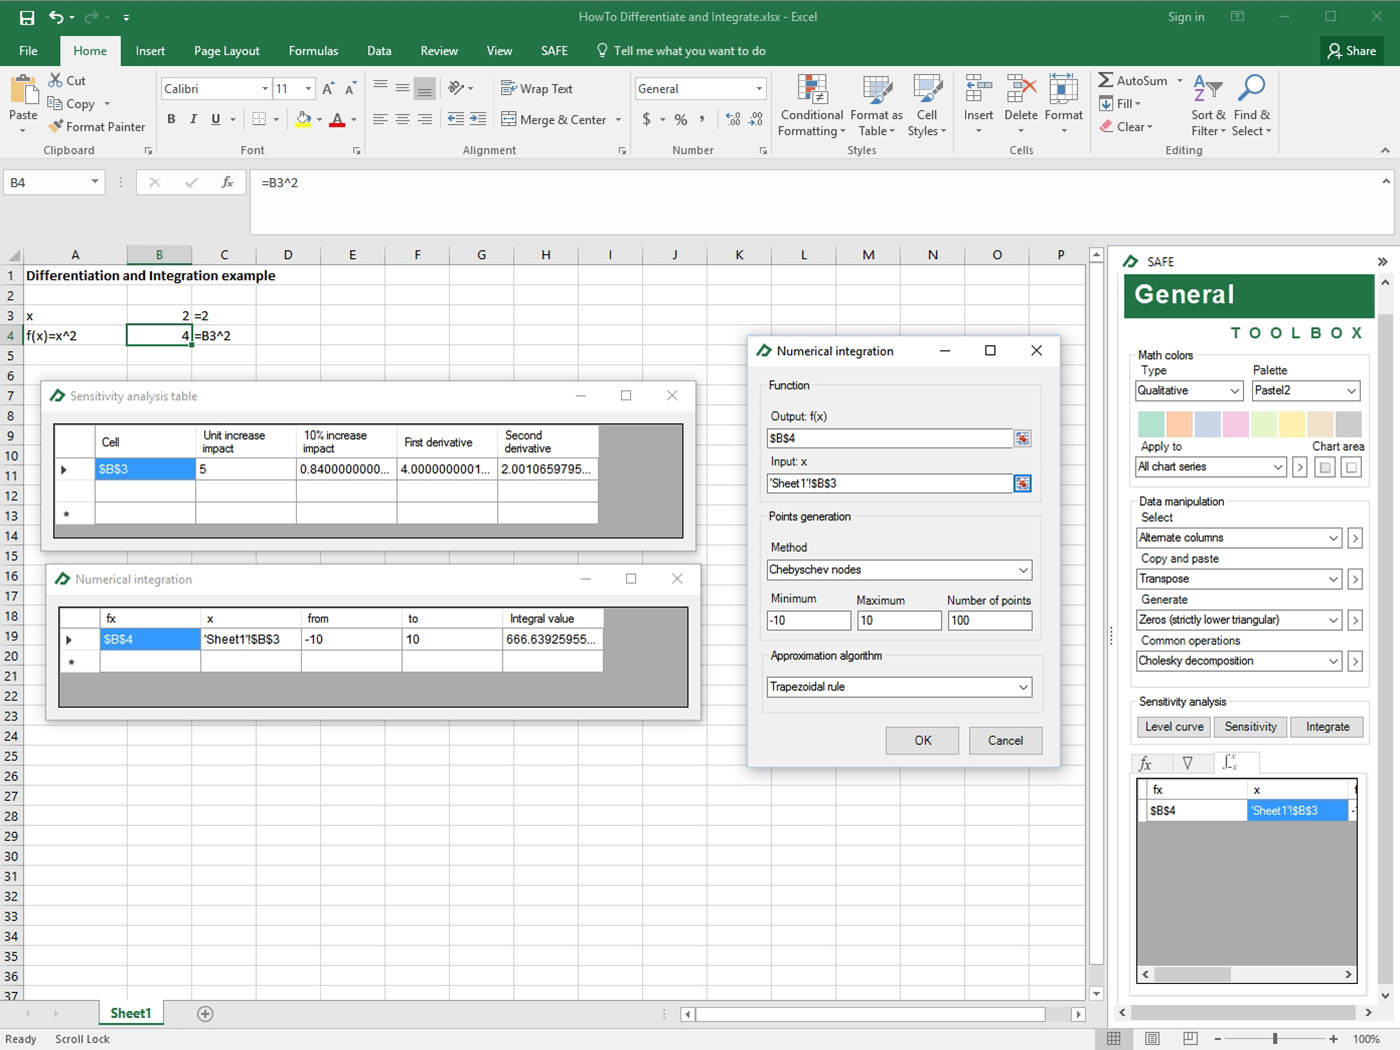The image size is (1400, 1050).
Task: Open the Approximation algorithm Trapezoidal rule dropdown
Action: (x=1023, y=687)
